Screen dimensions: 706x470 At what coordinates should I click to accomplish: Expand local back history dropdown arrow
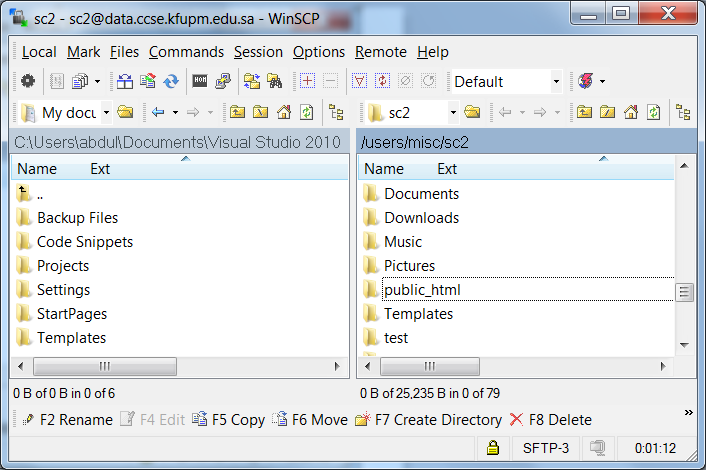pyautogui.click(x=176, y=112)
